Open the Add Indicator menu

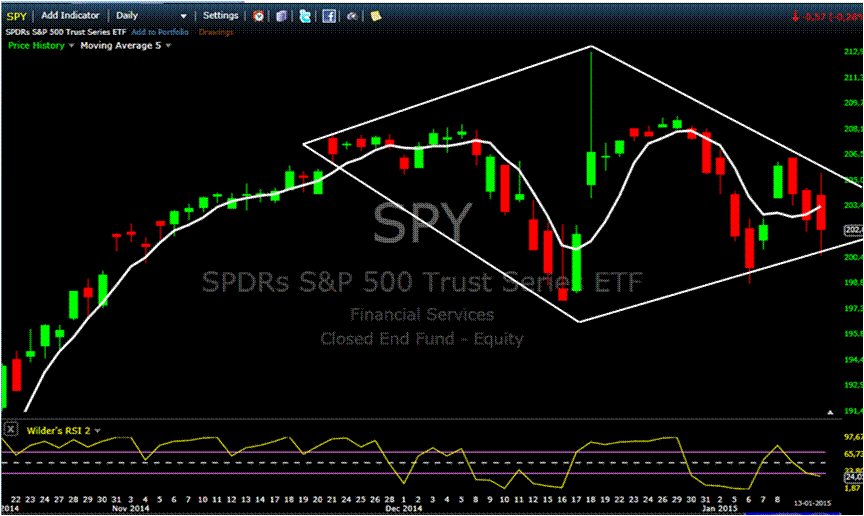click(70, 15)
